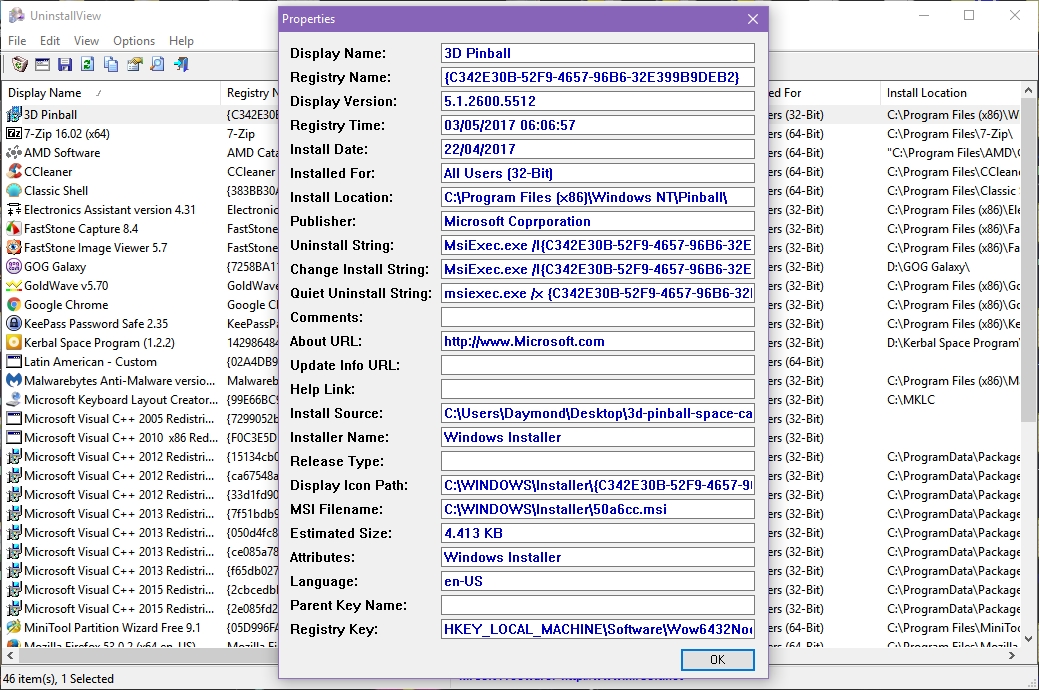This screenshot has height=690, width=1039.
Task: Click the Uninstall recycle-bin toolbar icon
Action: (x=20, y=64)
